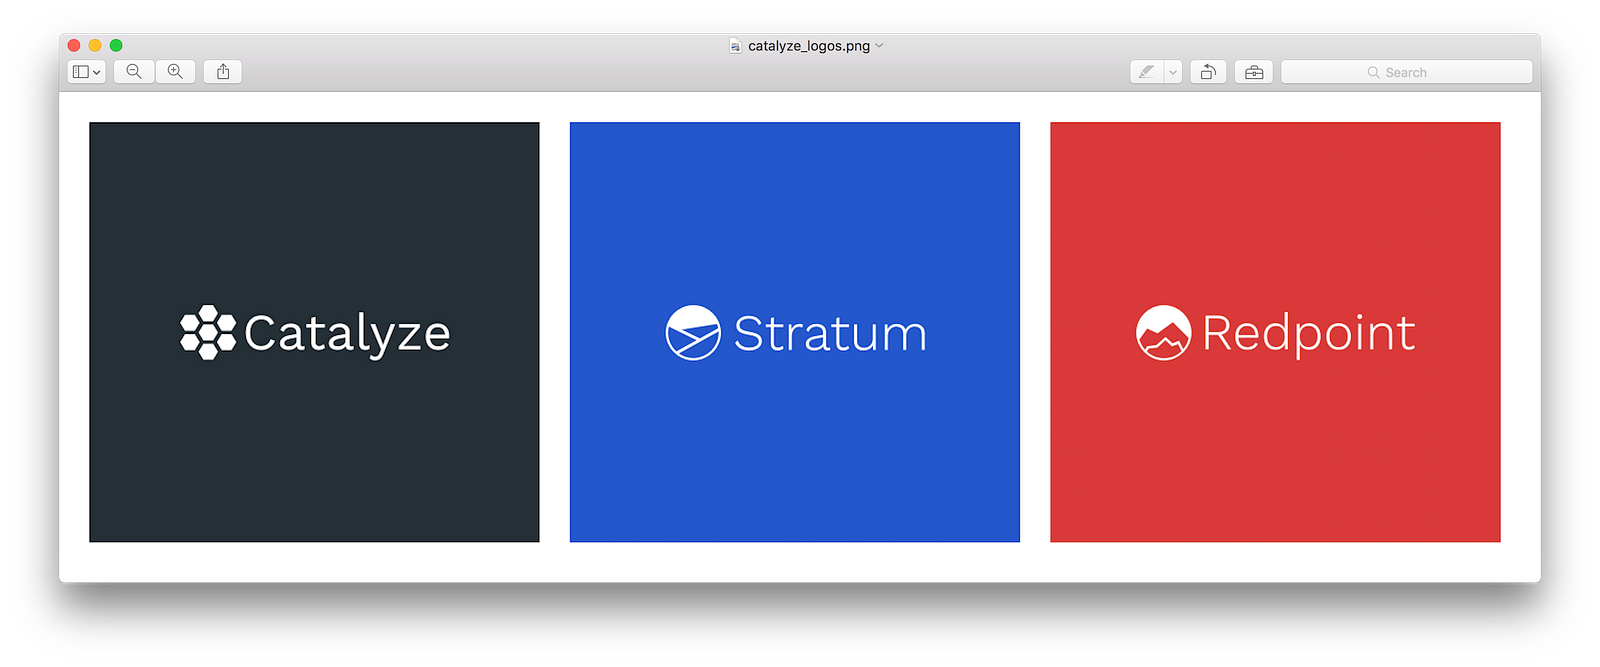Click the Redpoint wordmark text
The height and width of the screenshot is (667, 1600).
click(1308, 334)
